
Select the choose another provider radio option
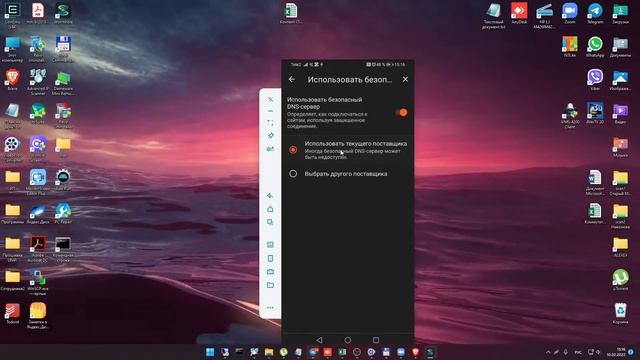click(x=293, y=173)
